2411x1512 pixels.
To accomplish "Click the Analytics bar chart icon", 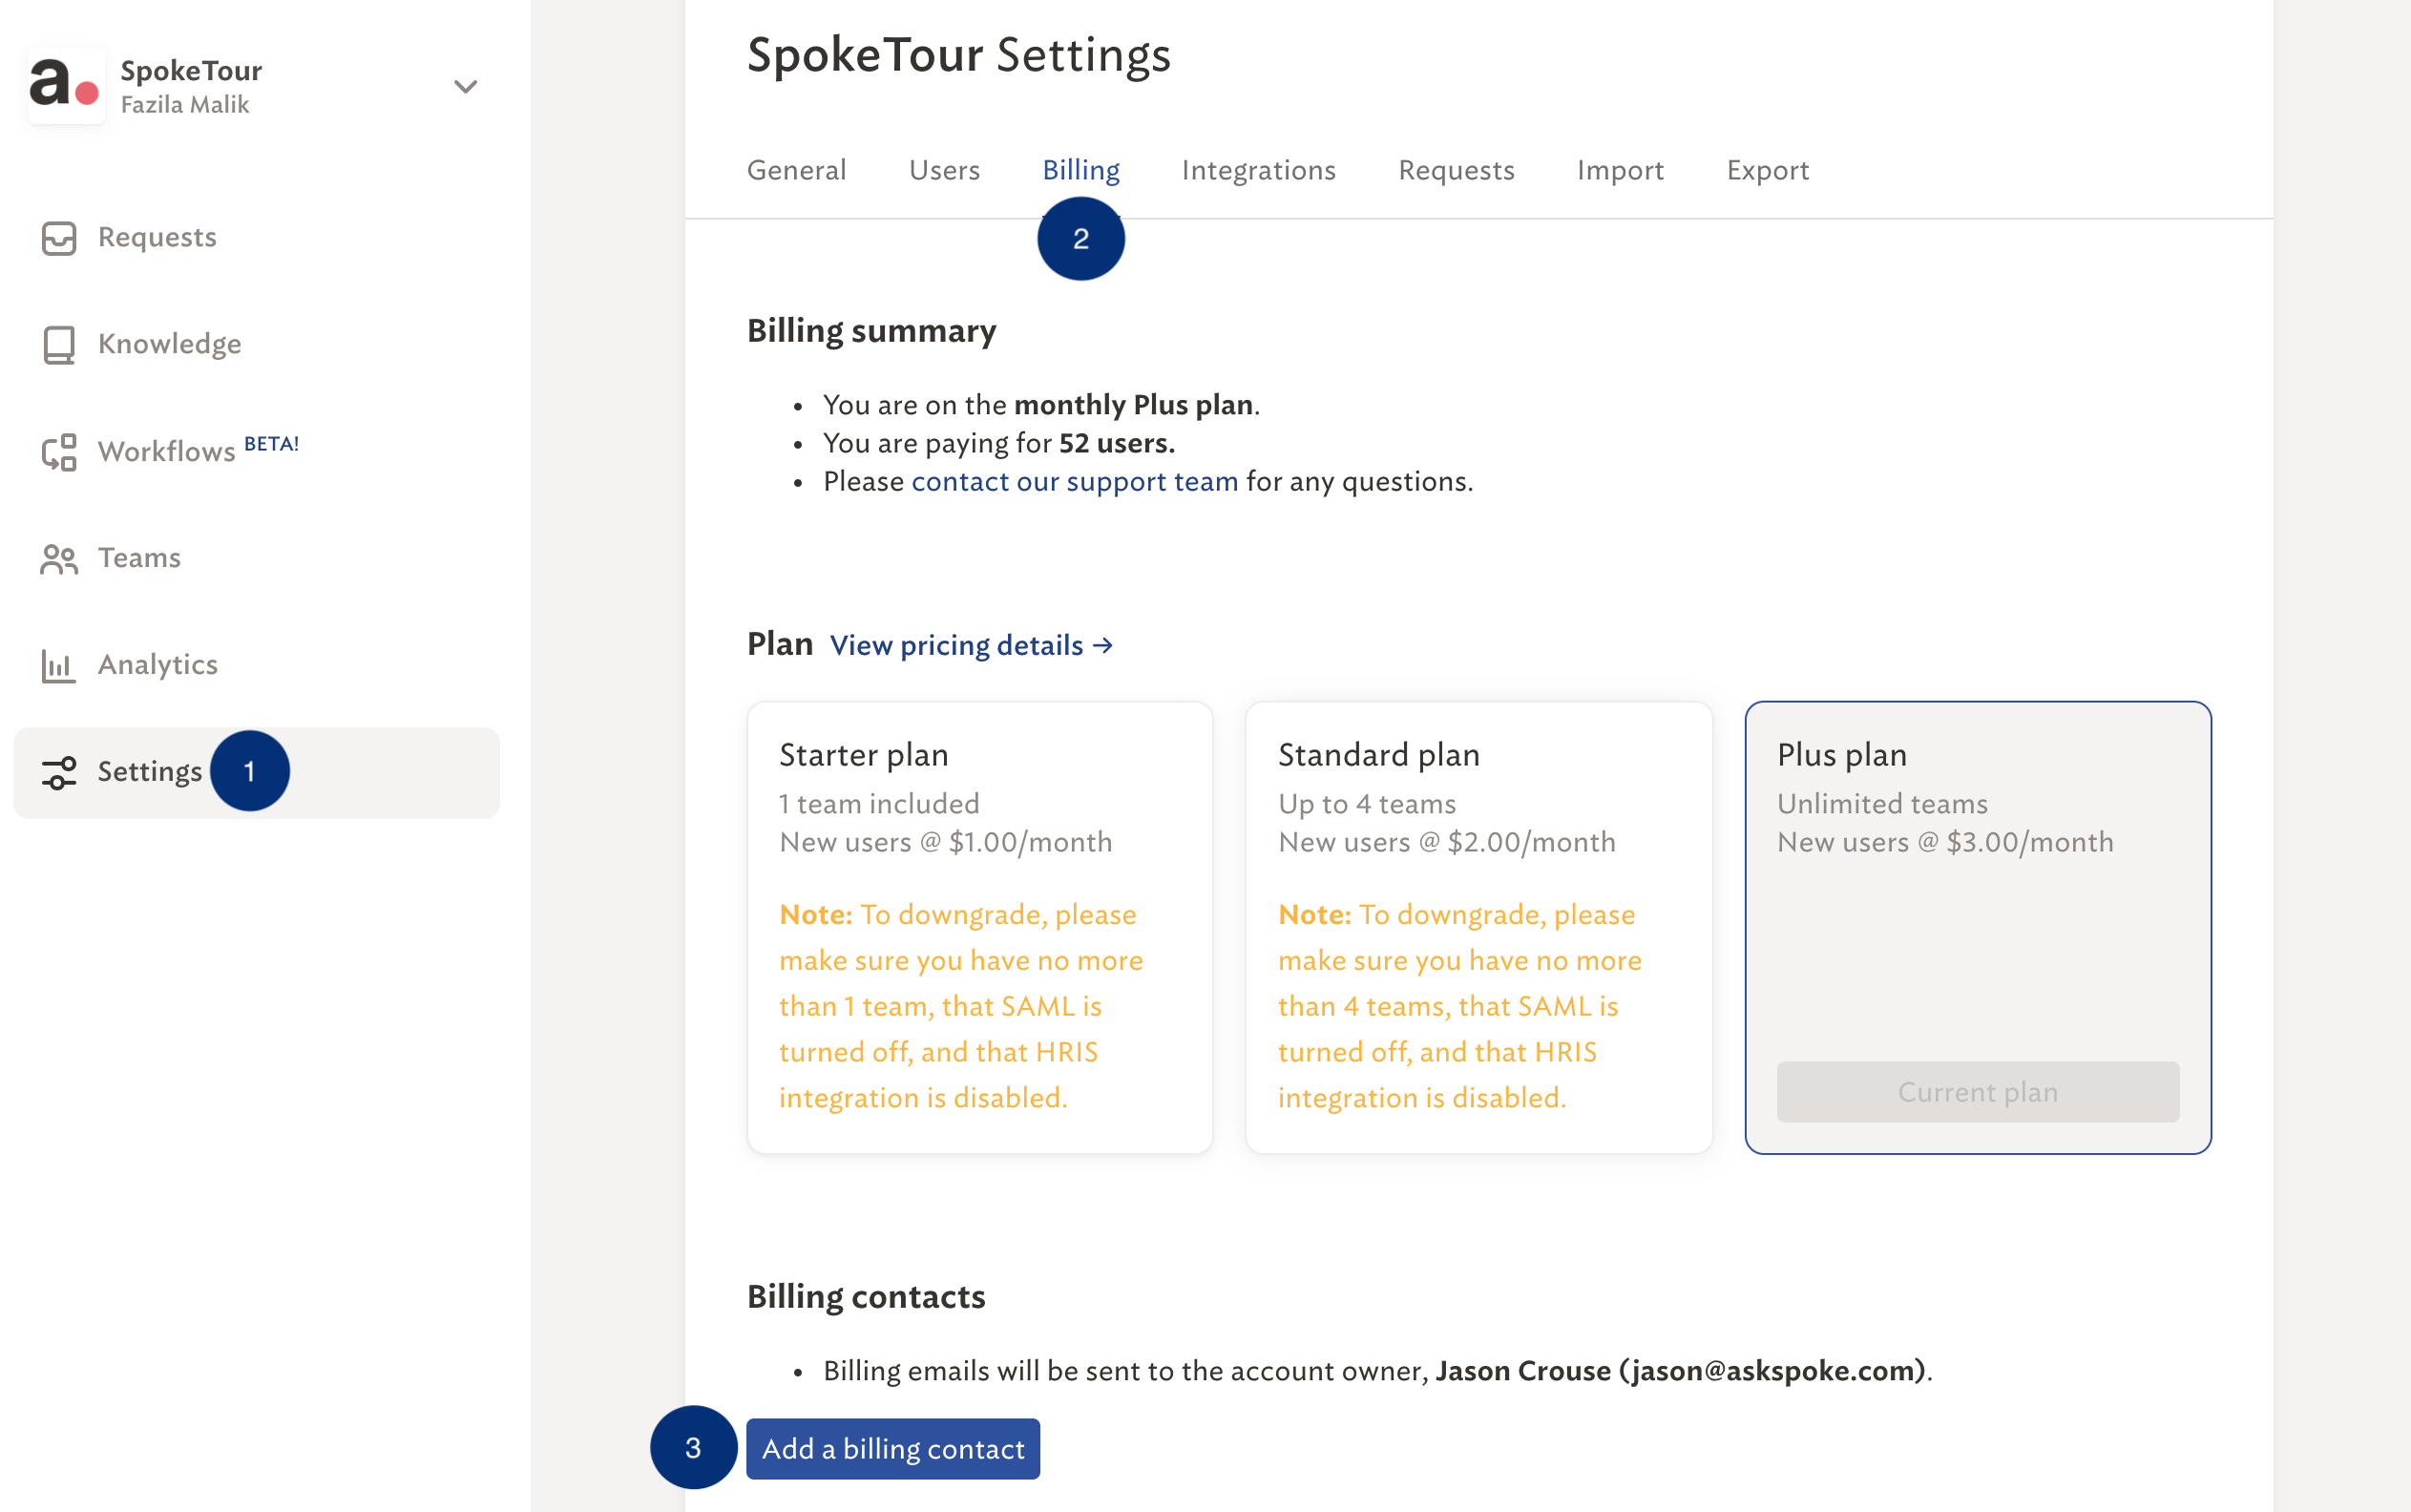I will (x=59, y=666).
